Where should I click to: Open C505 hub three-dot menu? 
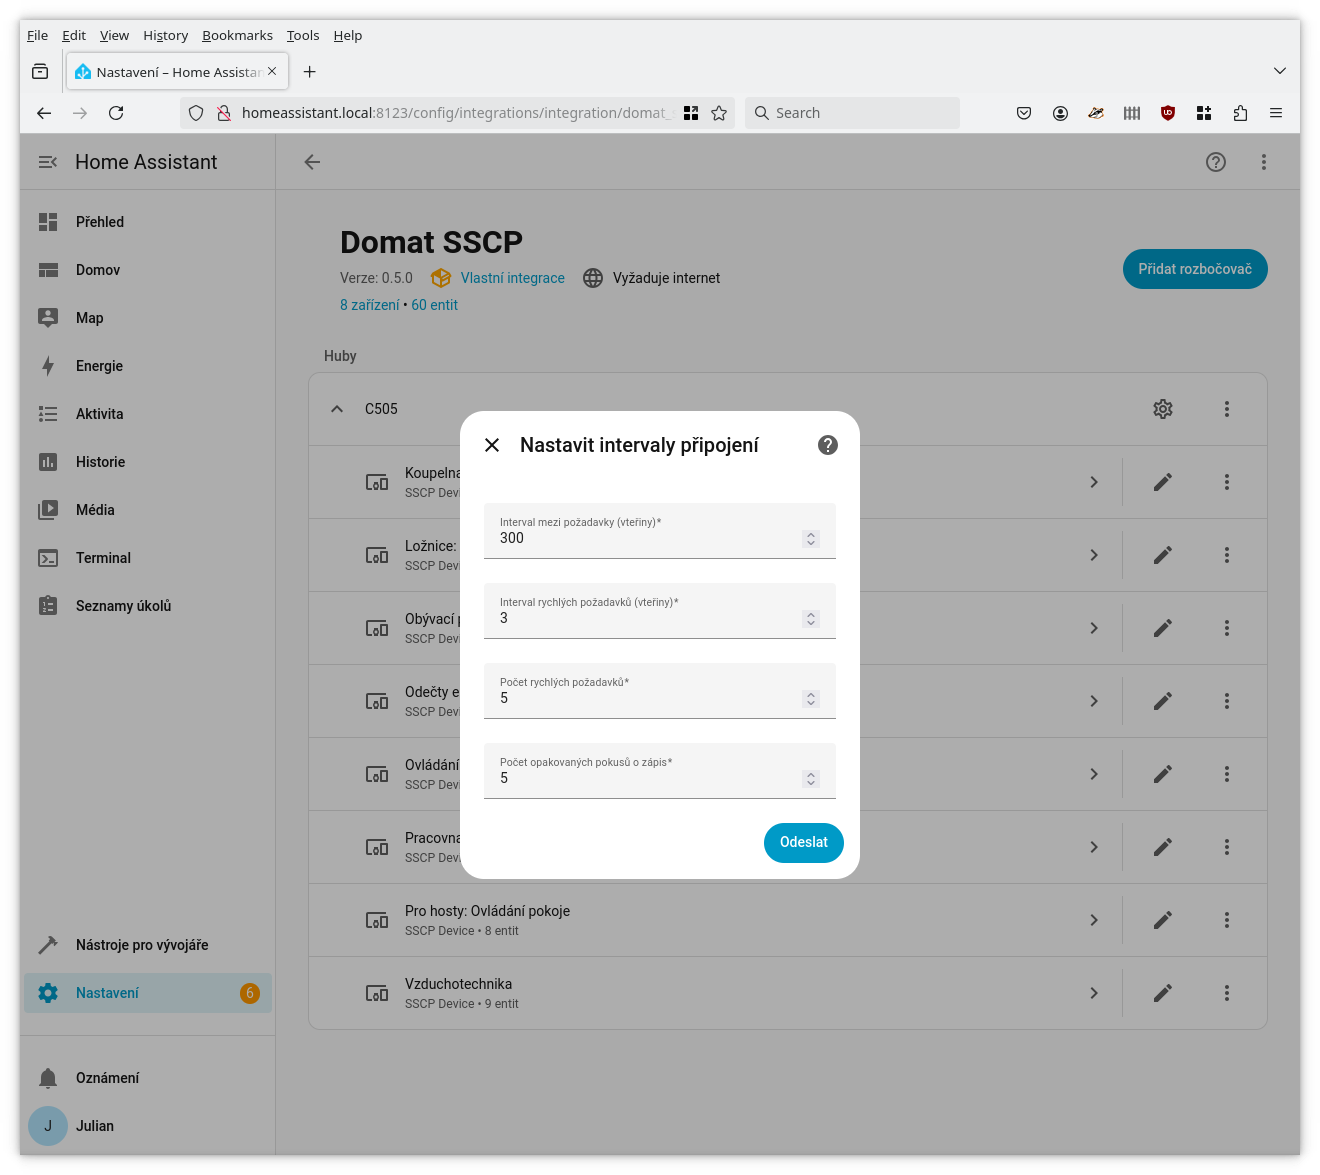(x=1227, y=409)
